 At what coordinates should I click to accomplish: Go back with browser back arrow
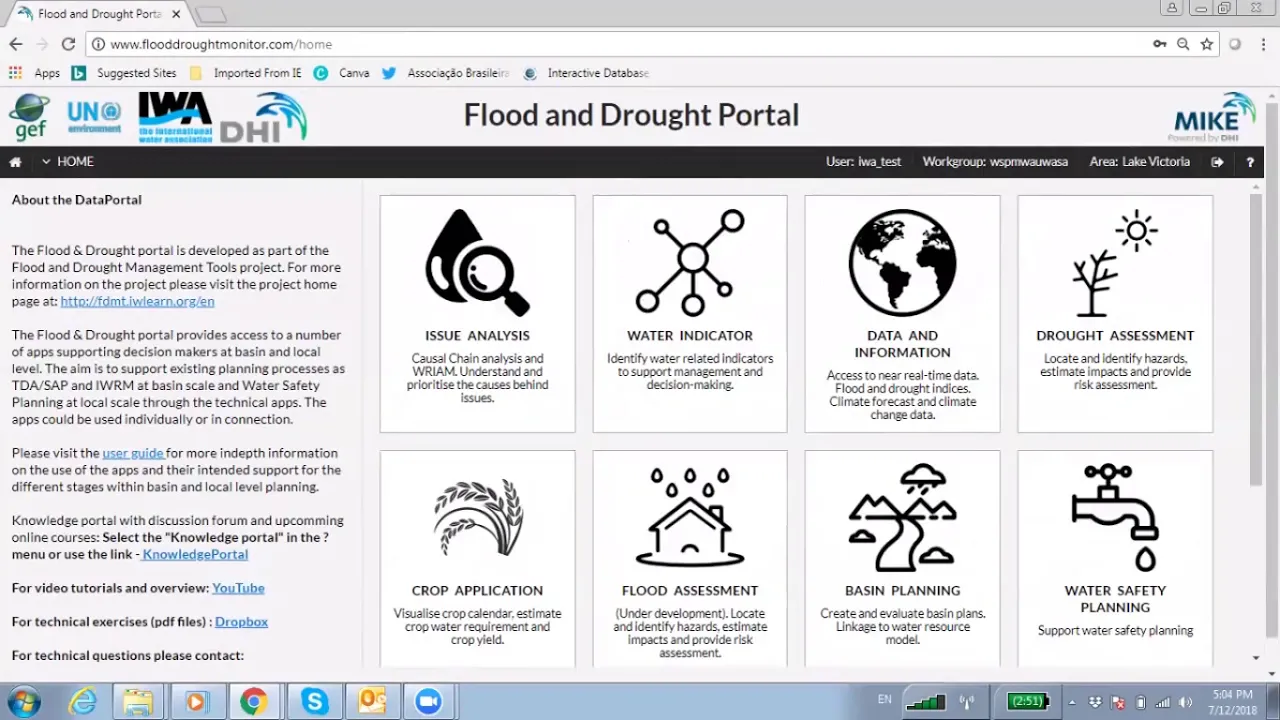pyautogui.click(x=16, y=44)
